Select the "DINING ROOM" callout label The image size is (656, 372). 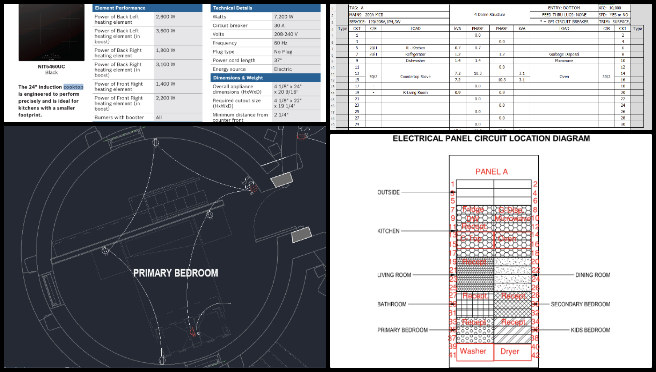593,275
